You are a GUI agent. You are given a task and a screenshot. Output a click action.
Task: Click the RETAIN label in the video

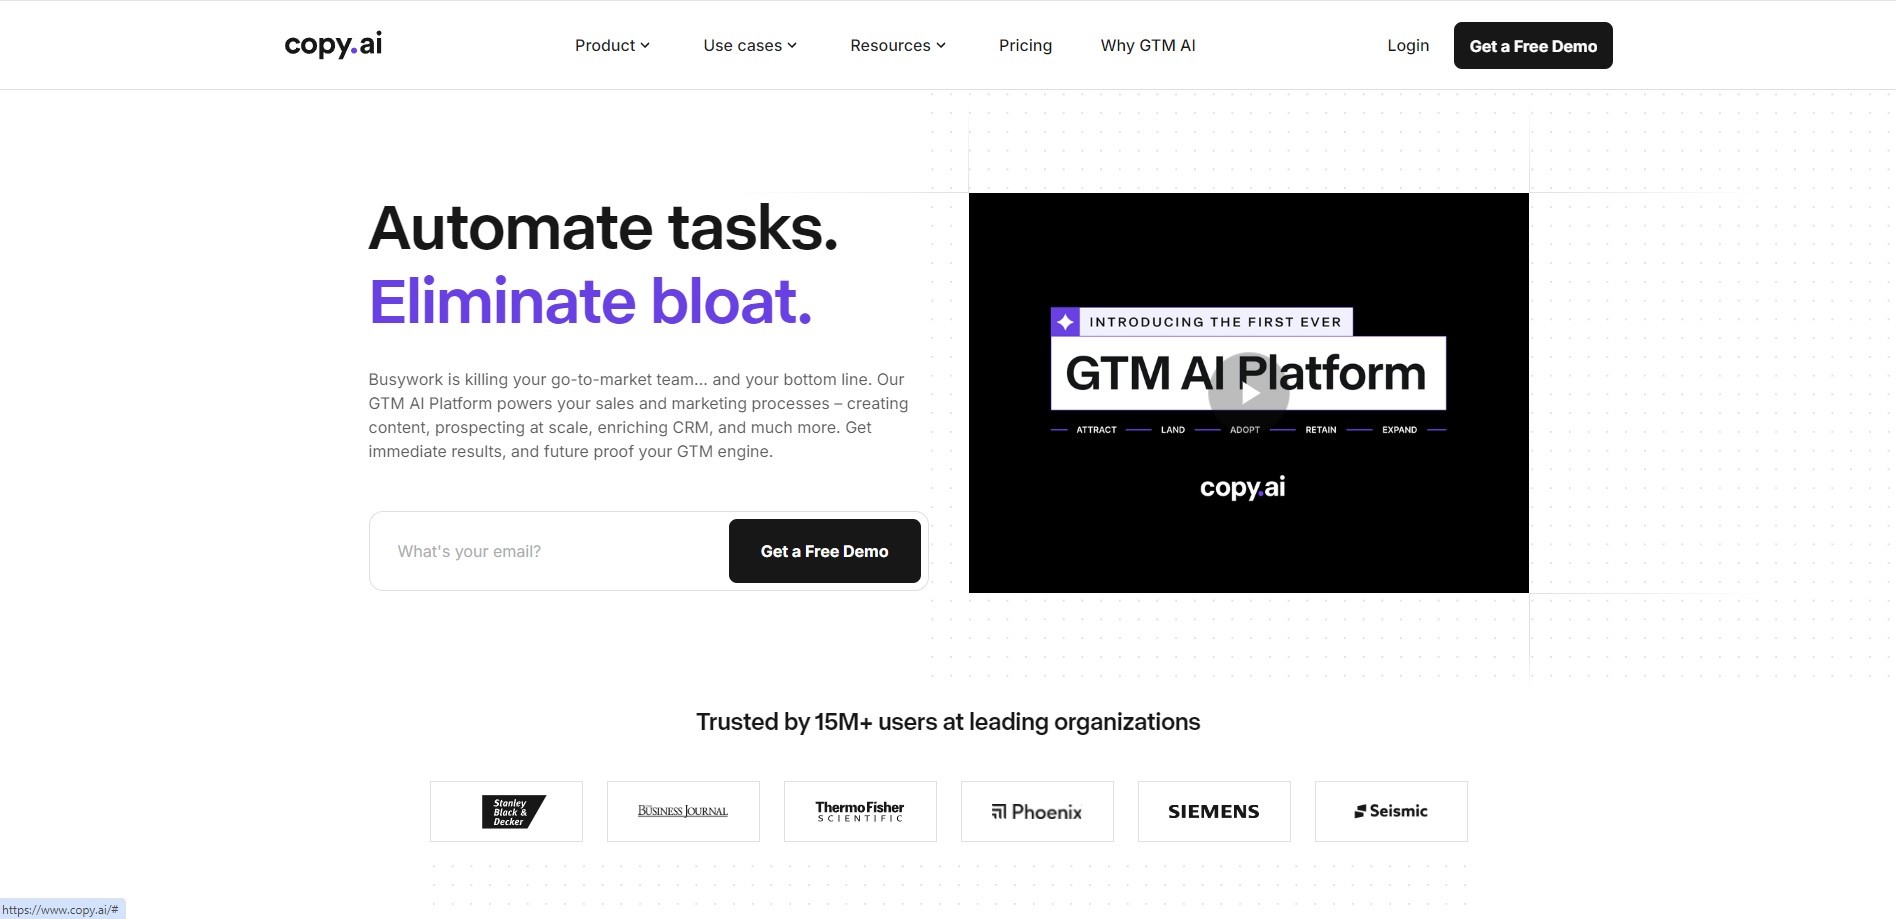tap(1321, 430)
